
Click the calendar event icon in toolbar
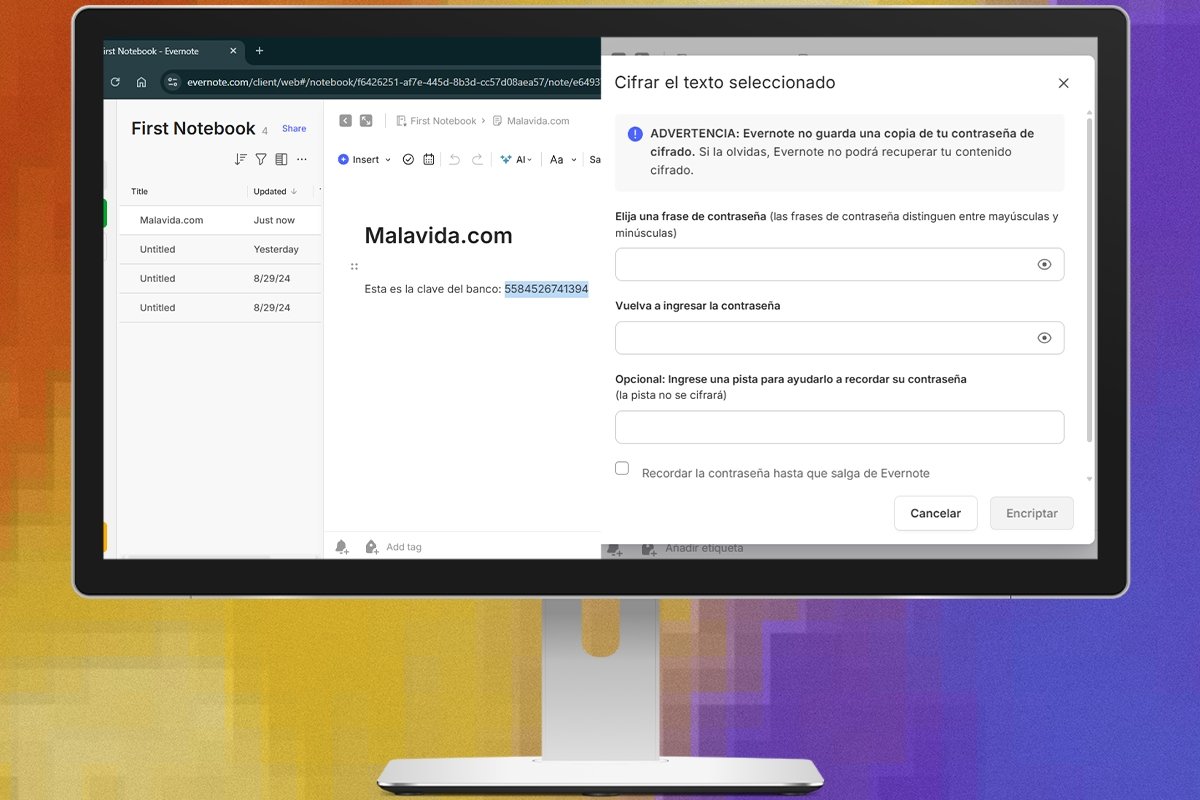429,159
